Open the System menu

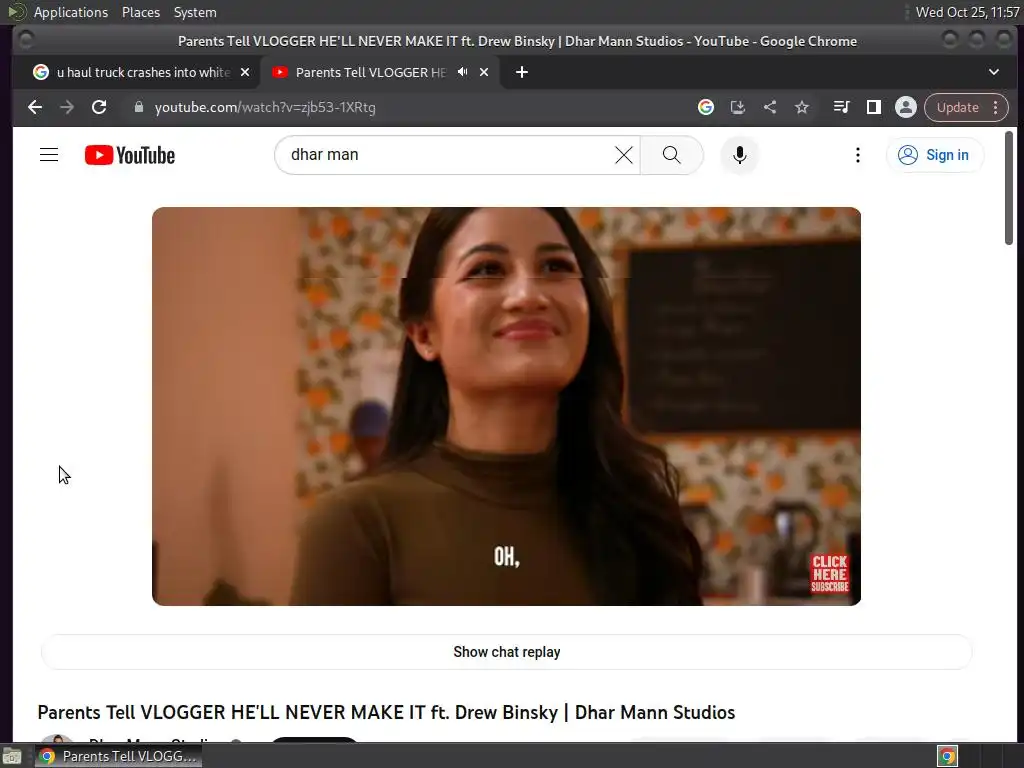(195, 12)
